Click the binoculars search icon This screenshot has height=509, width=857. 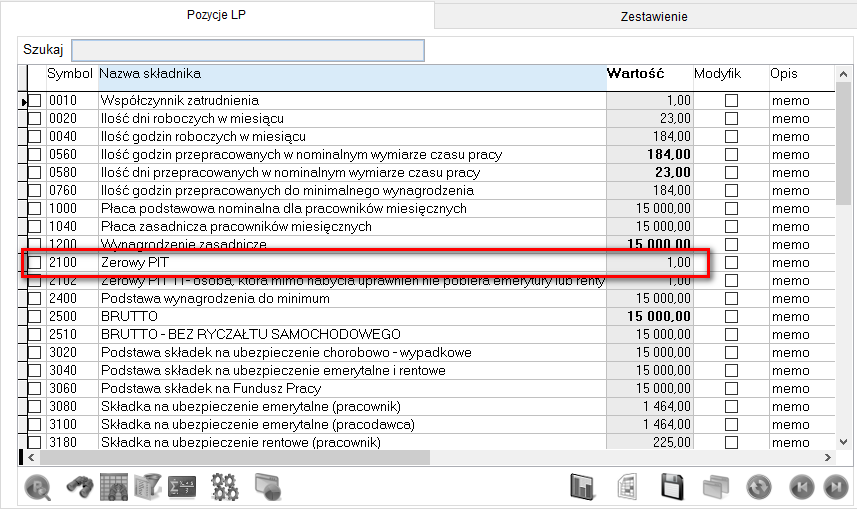pos(80,487)
